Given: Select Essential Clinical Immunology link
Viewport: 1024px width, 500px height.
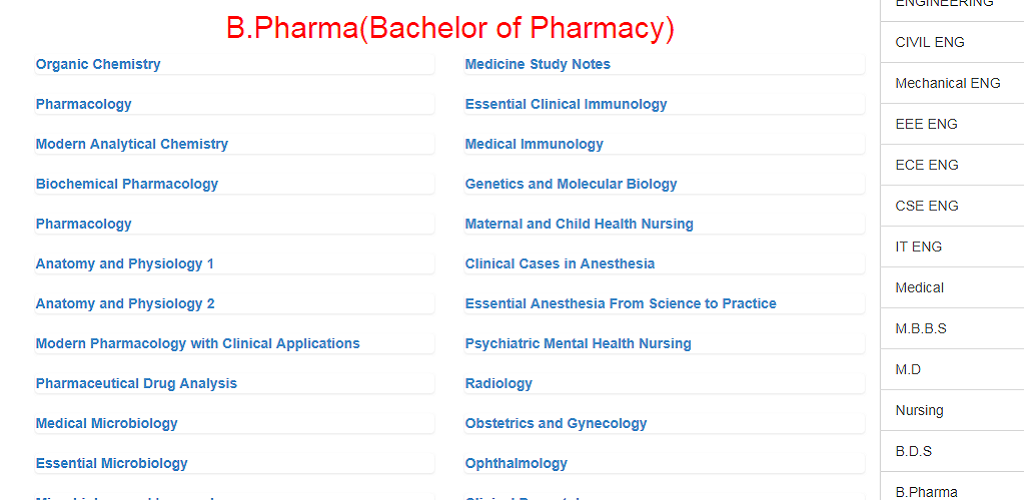Looking at the screenshot, I should click(566, 104).
